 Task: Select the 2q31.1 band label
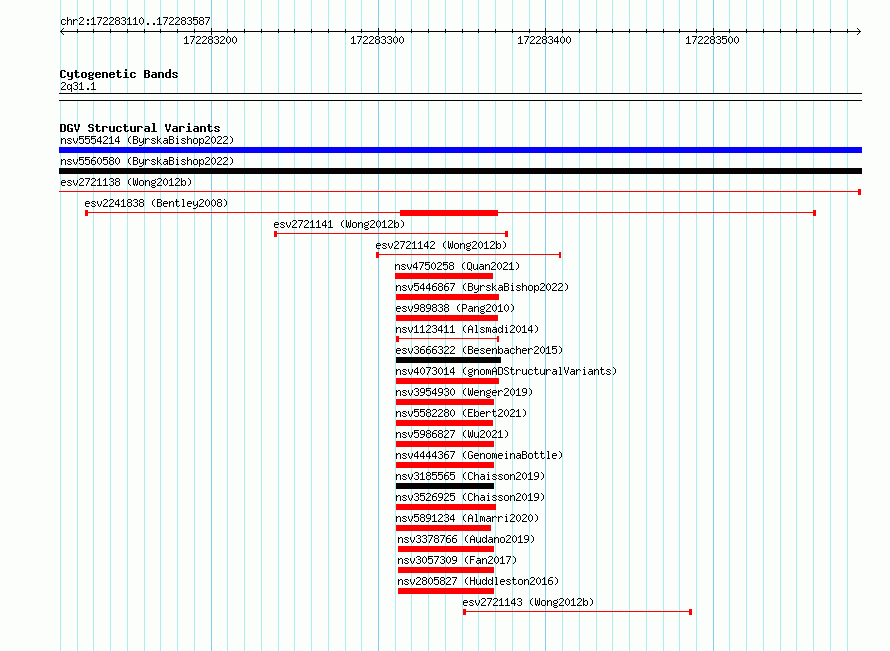pos(78,86)
